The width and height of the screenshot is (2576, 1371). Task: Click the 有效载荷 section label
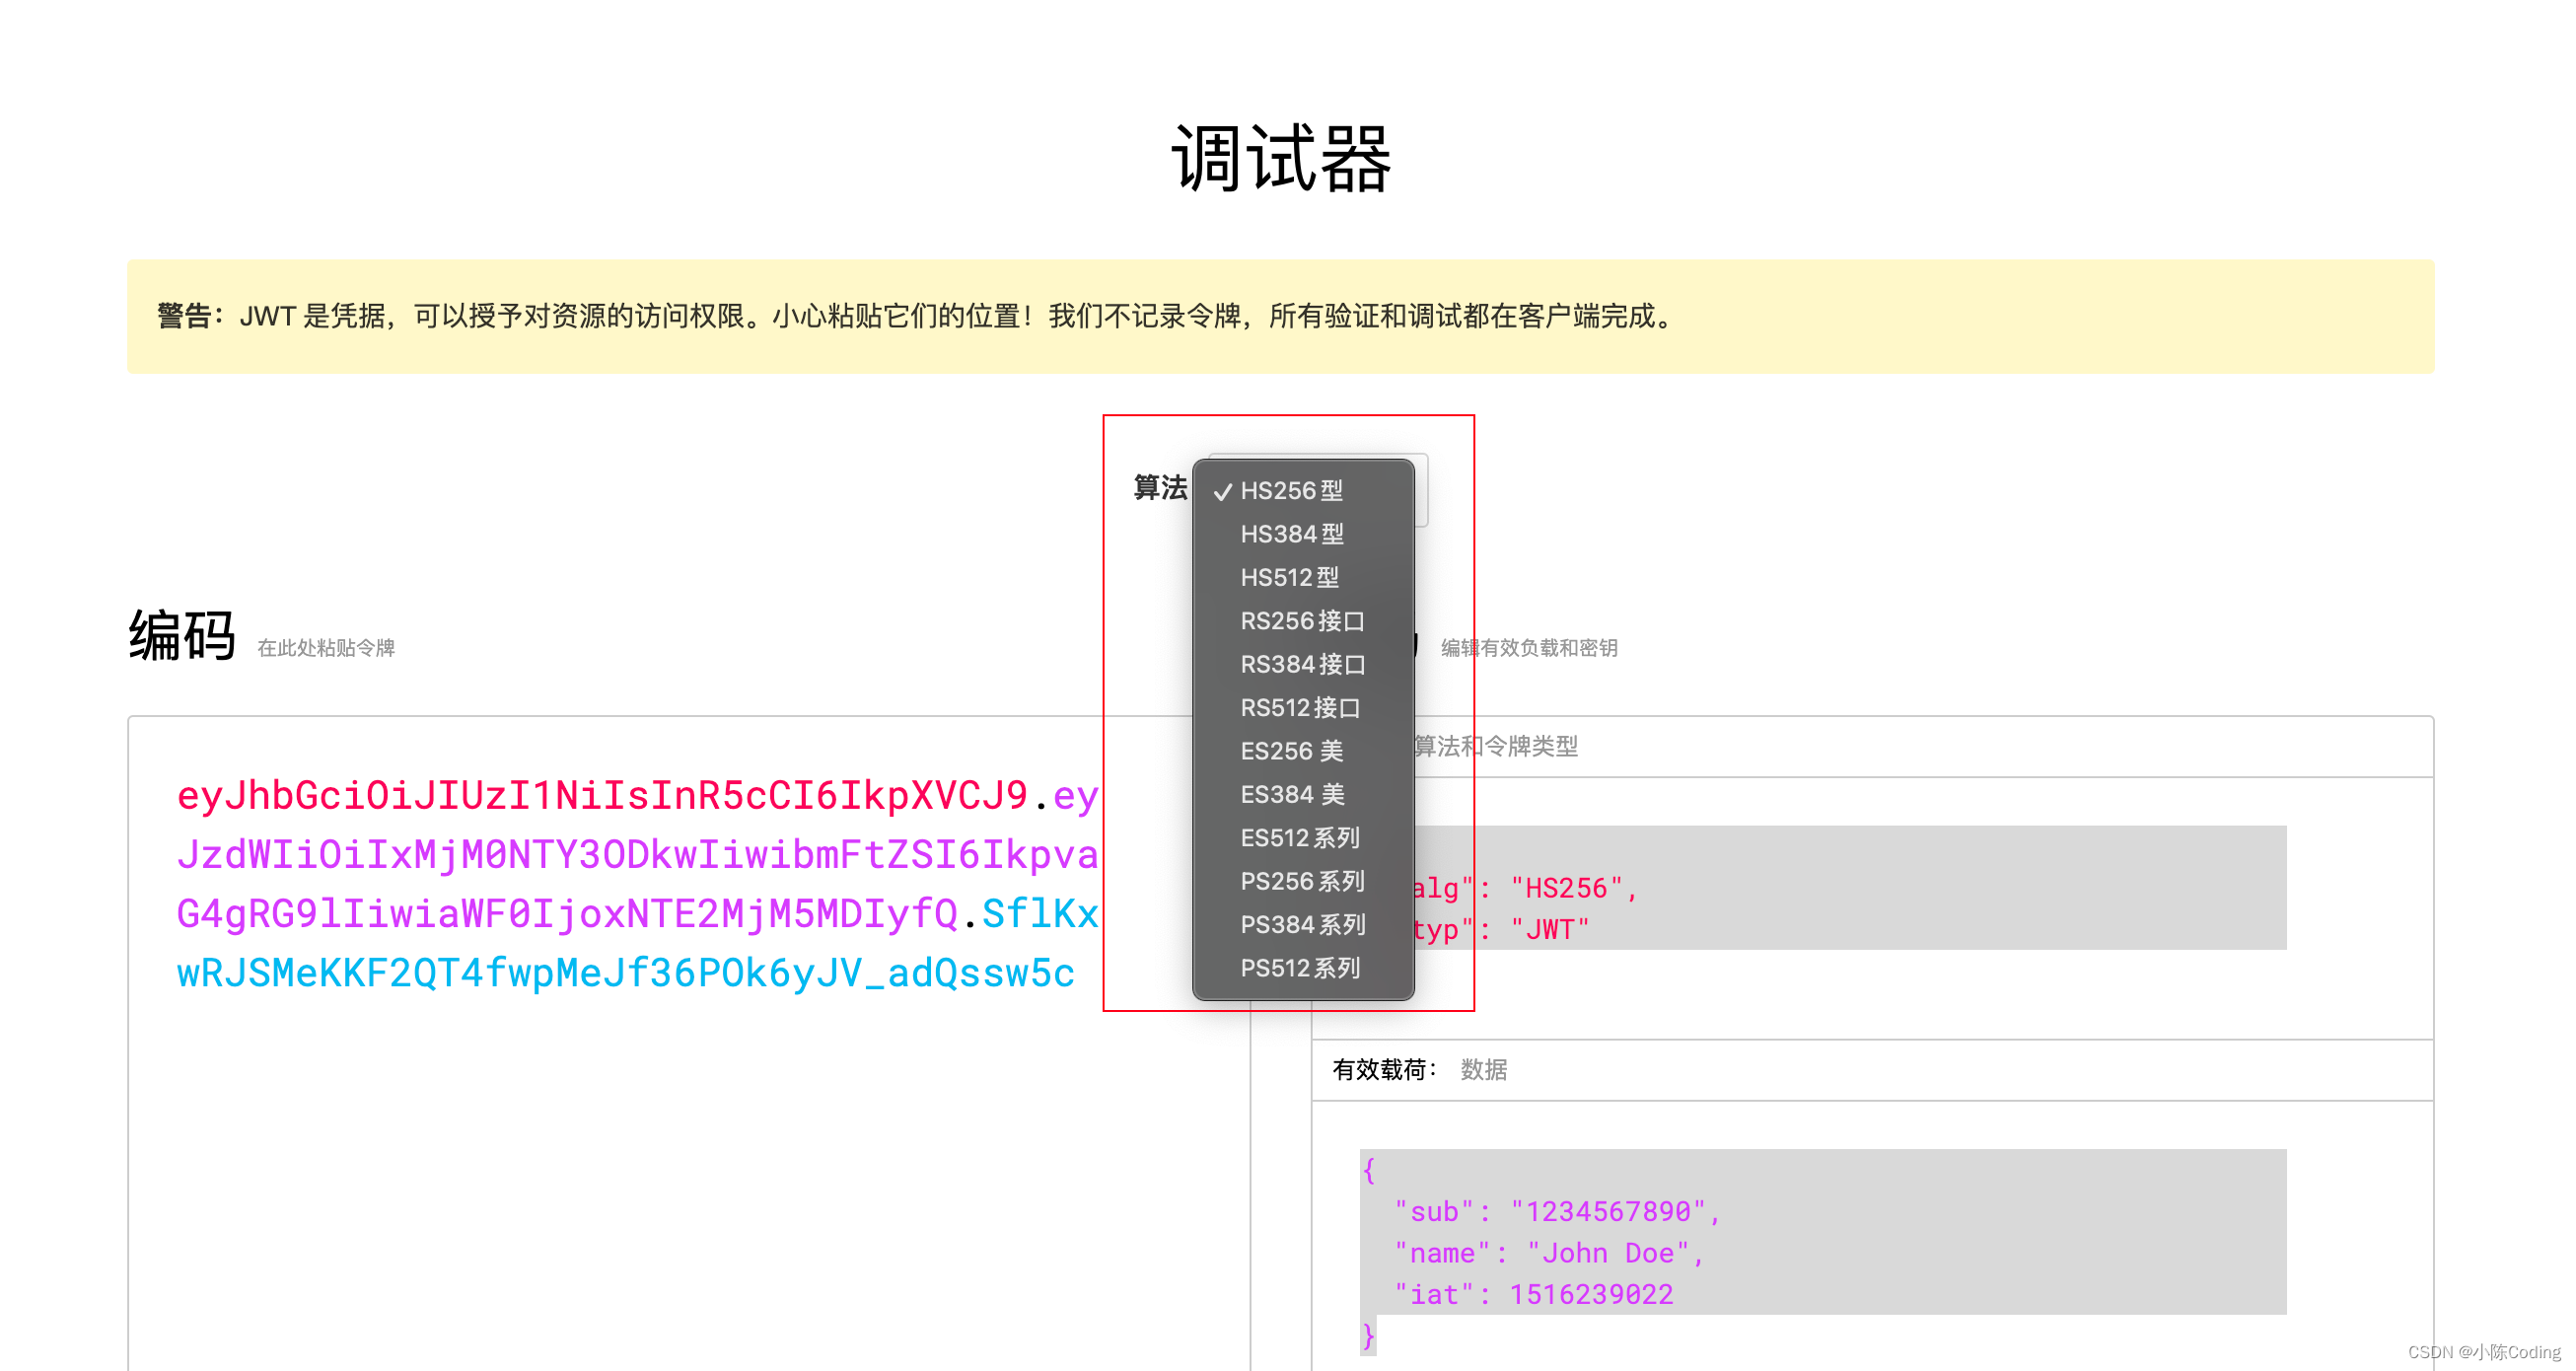tap(1384, 1070)
